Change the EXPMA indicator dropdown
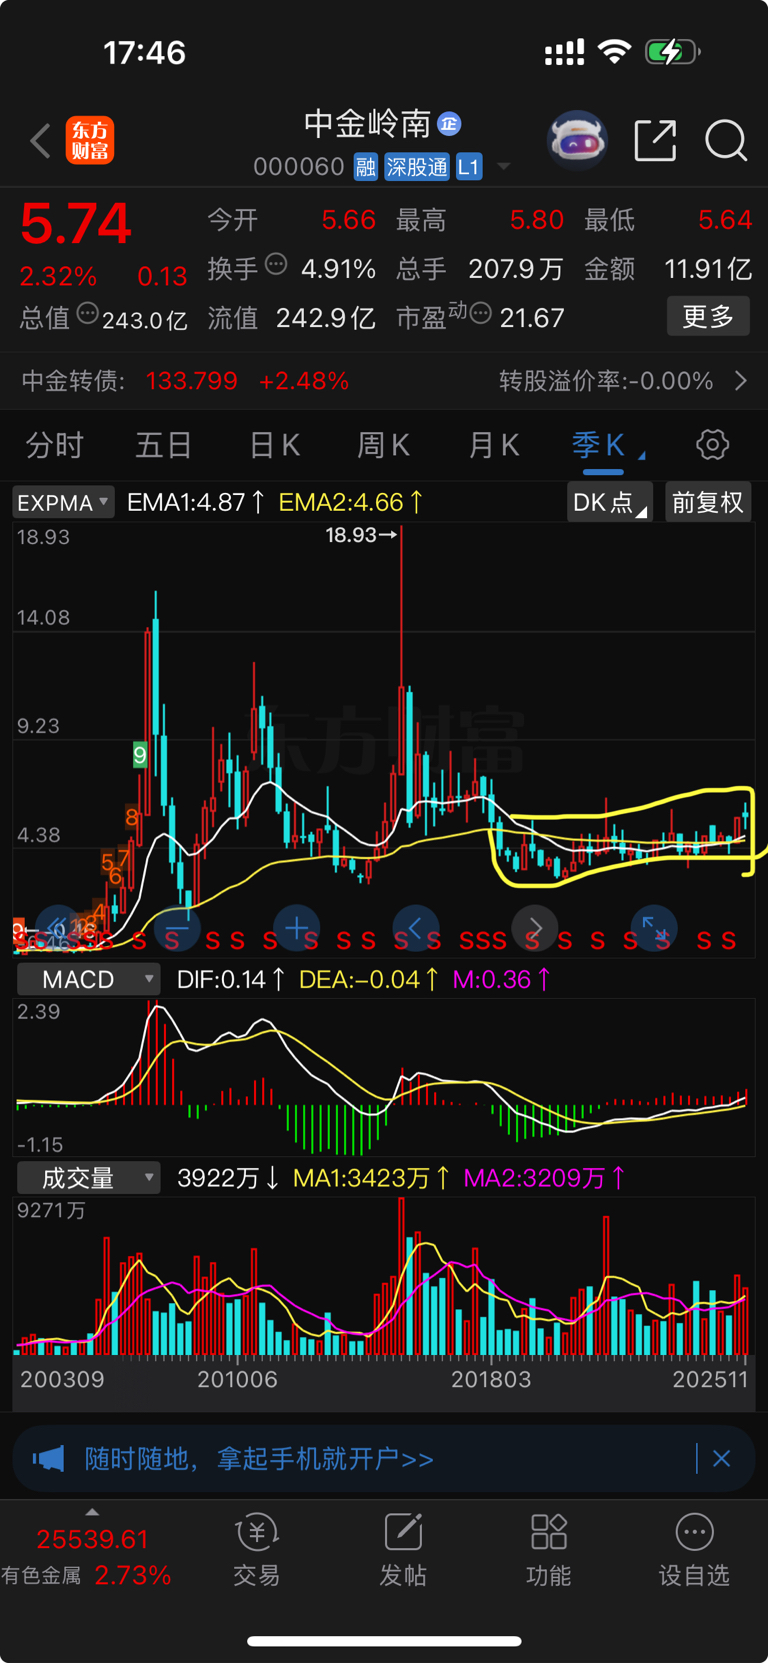The width and height of the screenshot is (768, 1663). point(63,502)
